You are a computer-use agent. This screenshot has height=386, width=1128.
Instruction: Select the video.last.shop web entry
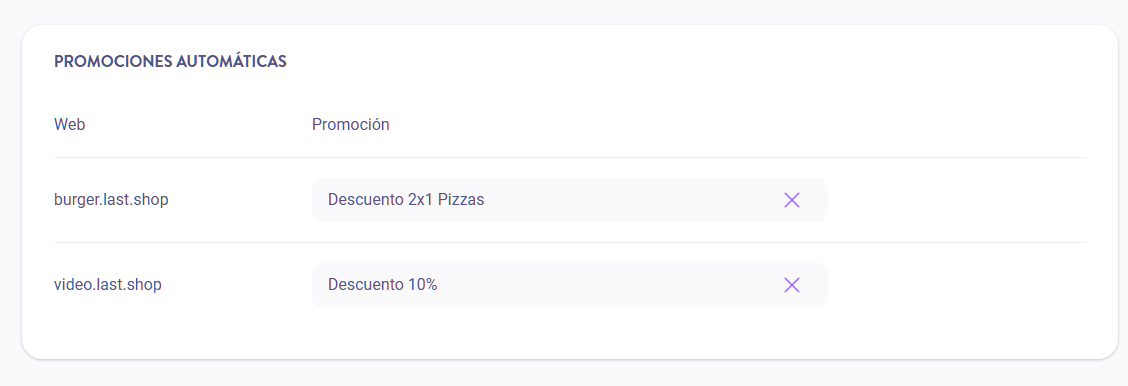108,285
